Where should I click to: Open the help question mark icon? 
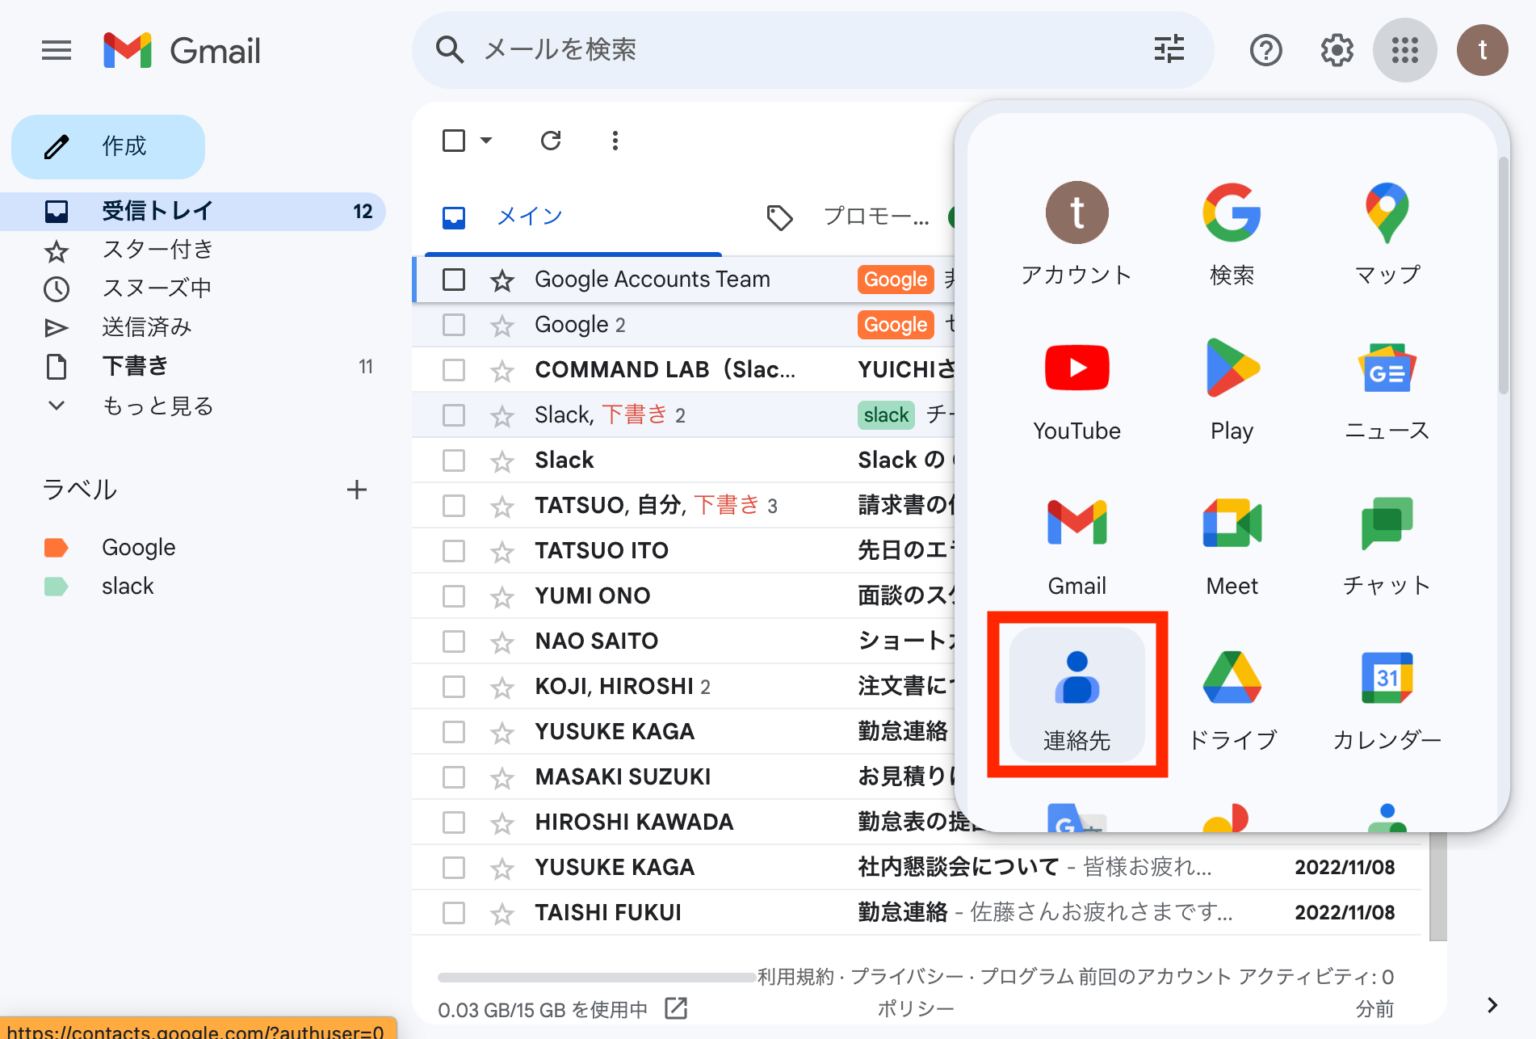1266,50
